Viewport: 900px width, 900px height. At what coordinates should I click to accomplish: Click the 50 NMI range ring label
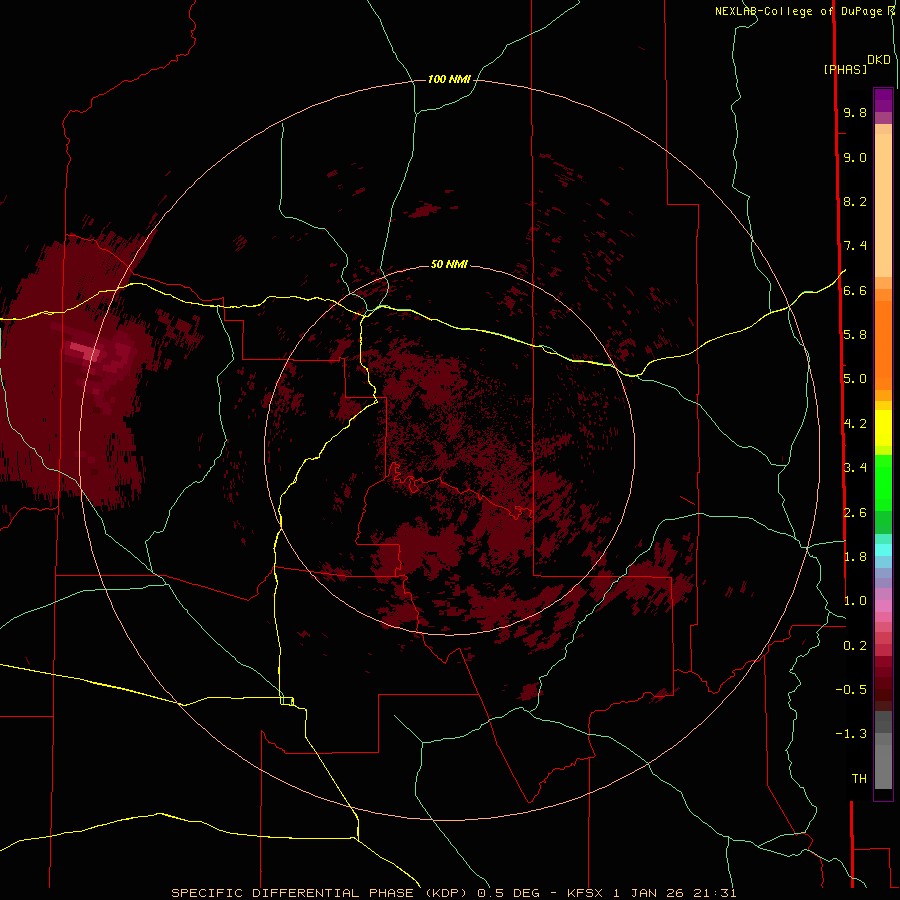point(449,264)
